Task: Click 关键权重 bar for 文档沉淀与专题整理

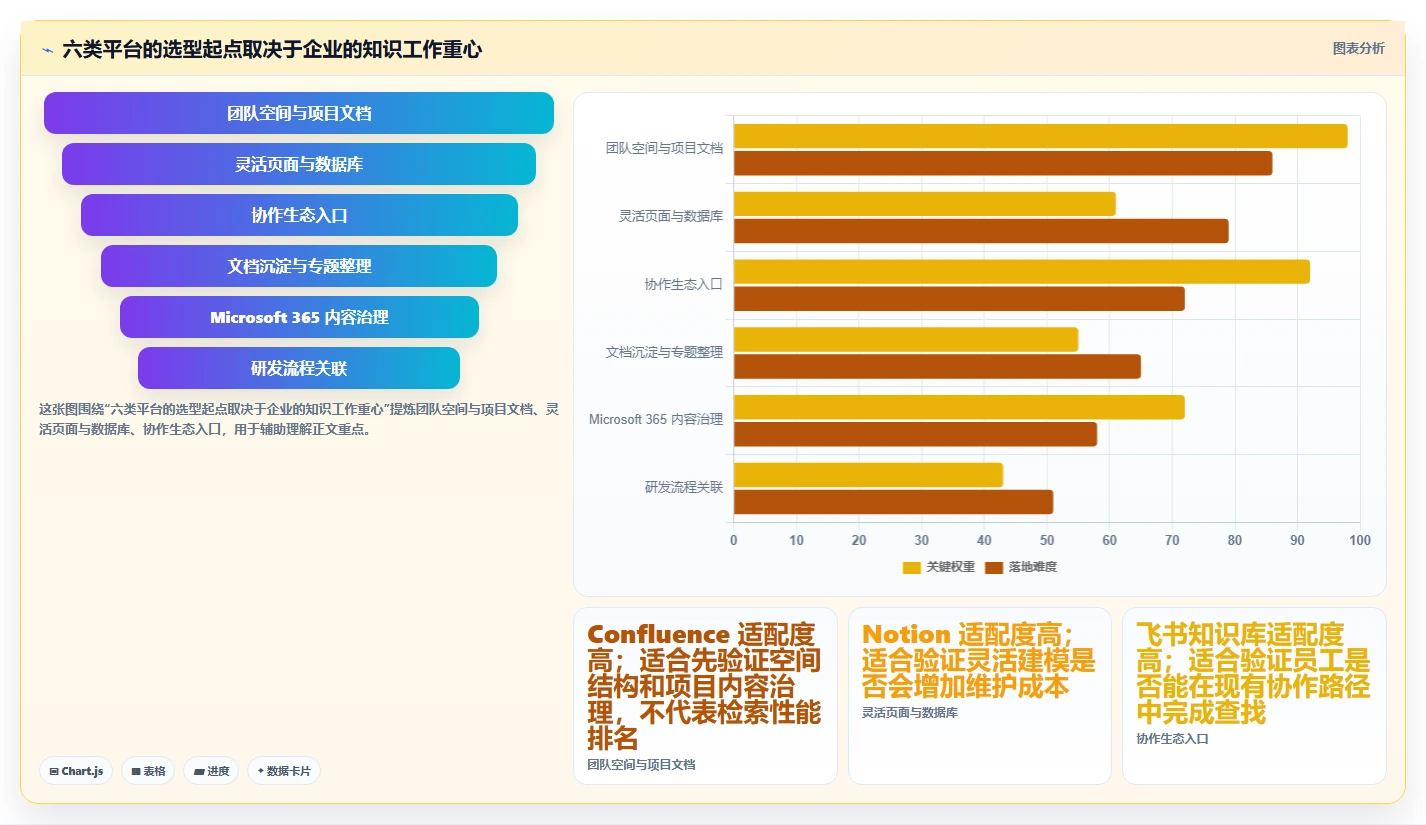Action: tap(906, 339)
